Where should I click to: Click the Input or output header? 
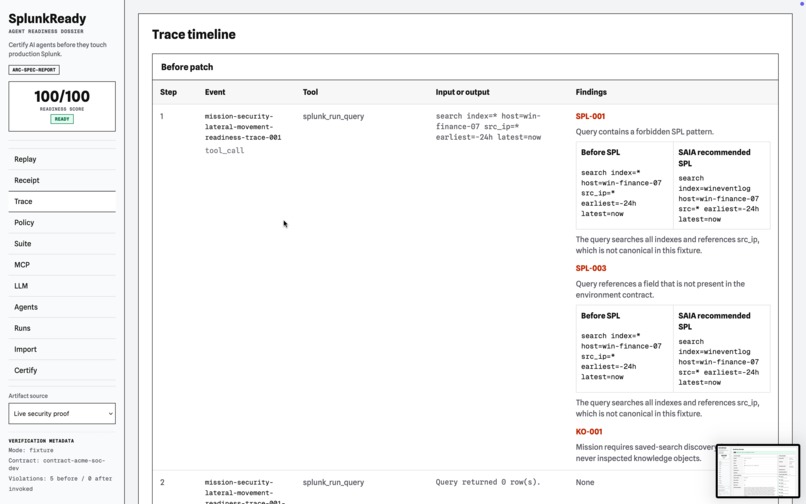(x=462, y=92)
